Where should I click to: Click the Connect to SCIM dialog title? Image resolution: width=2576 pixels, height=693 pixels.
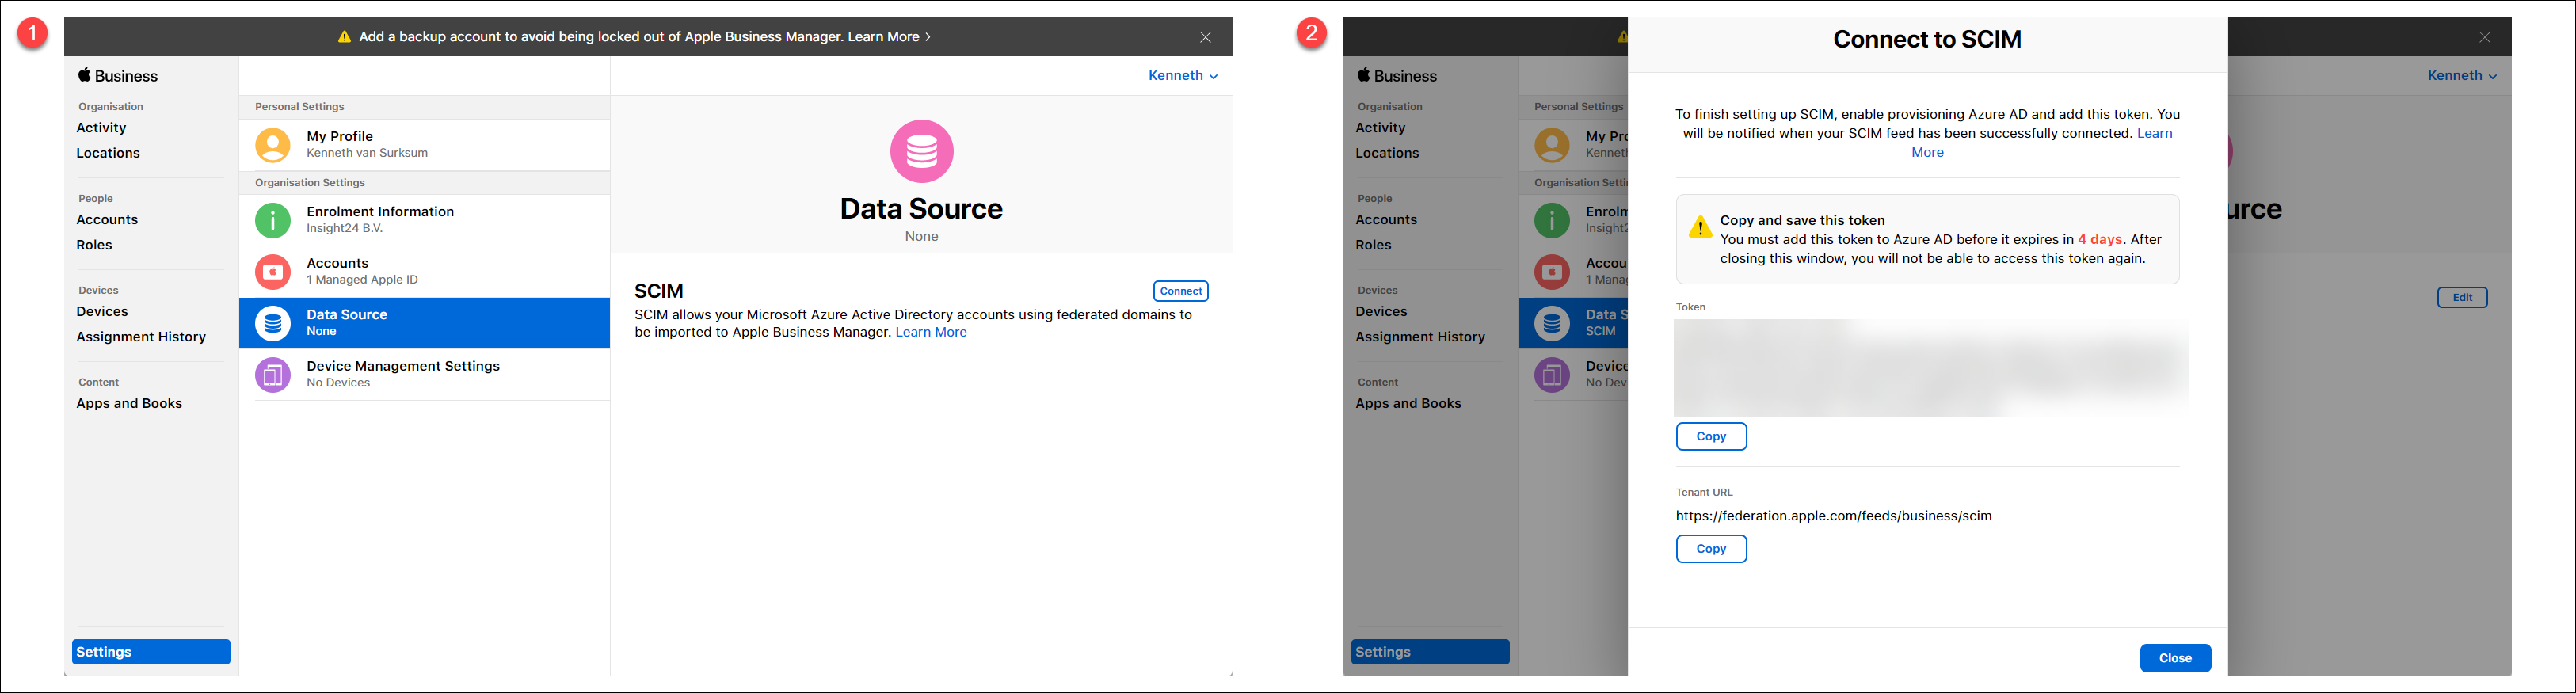click(1927, 39)
